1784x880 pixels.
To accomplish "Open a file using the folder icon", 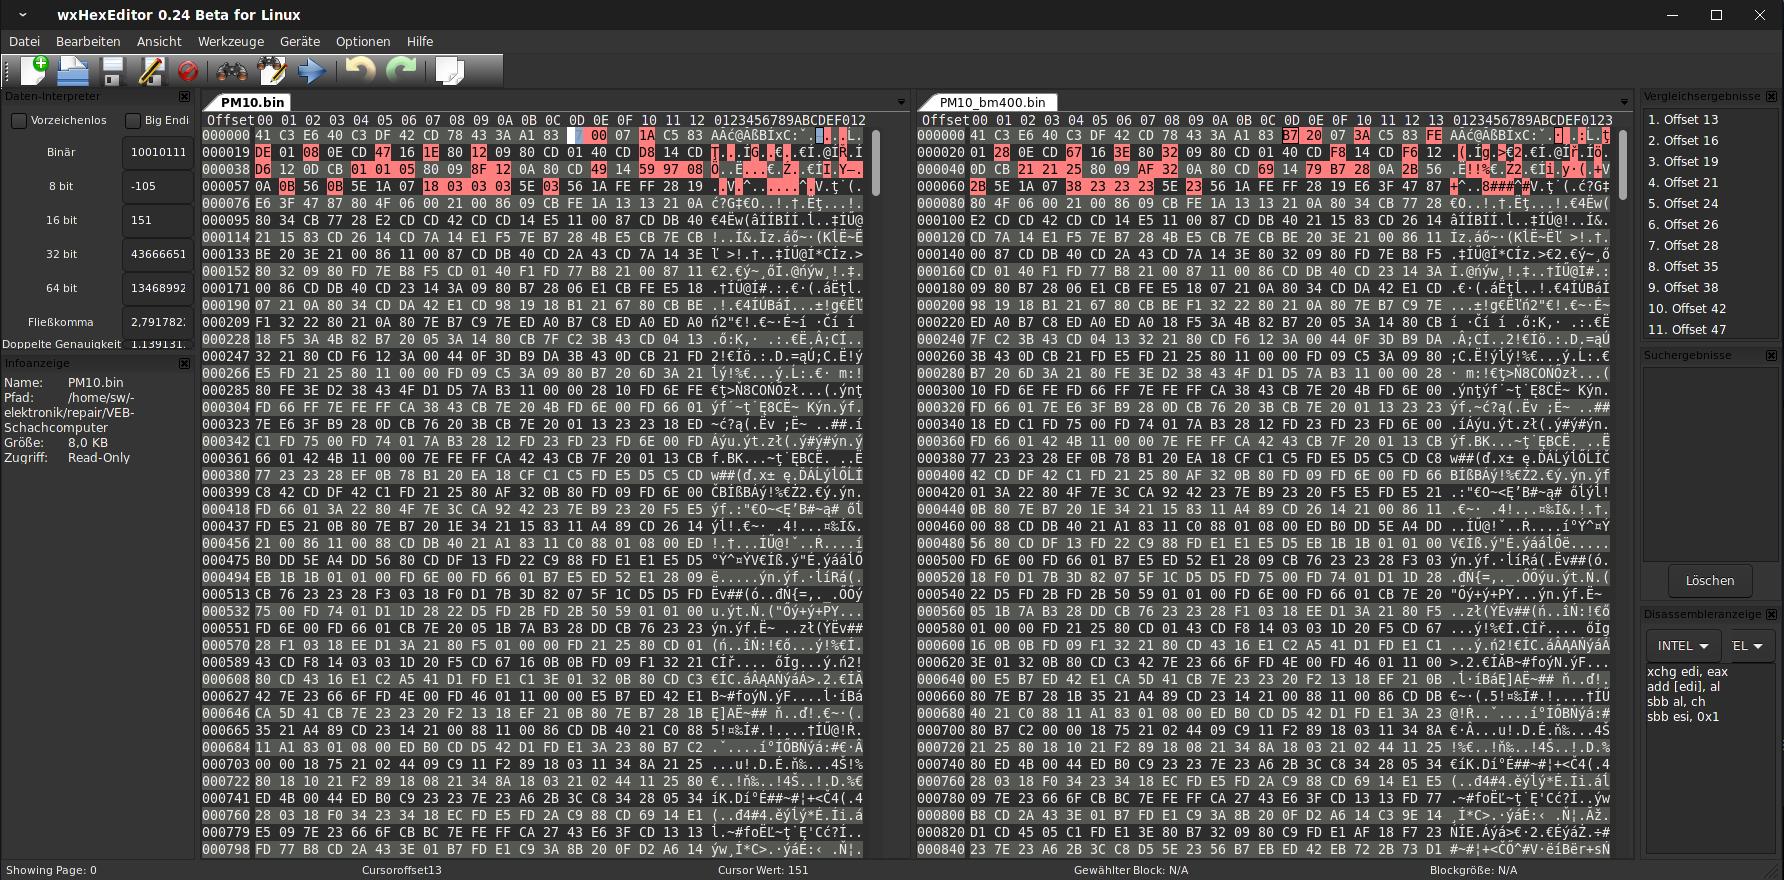I will tap(73, 71).
